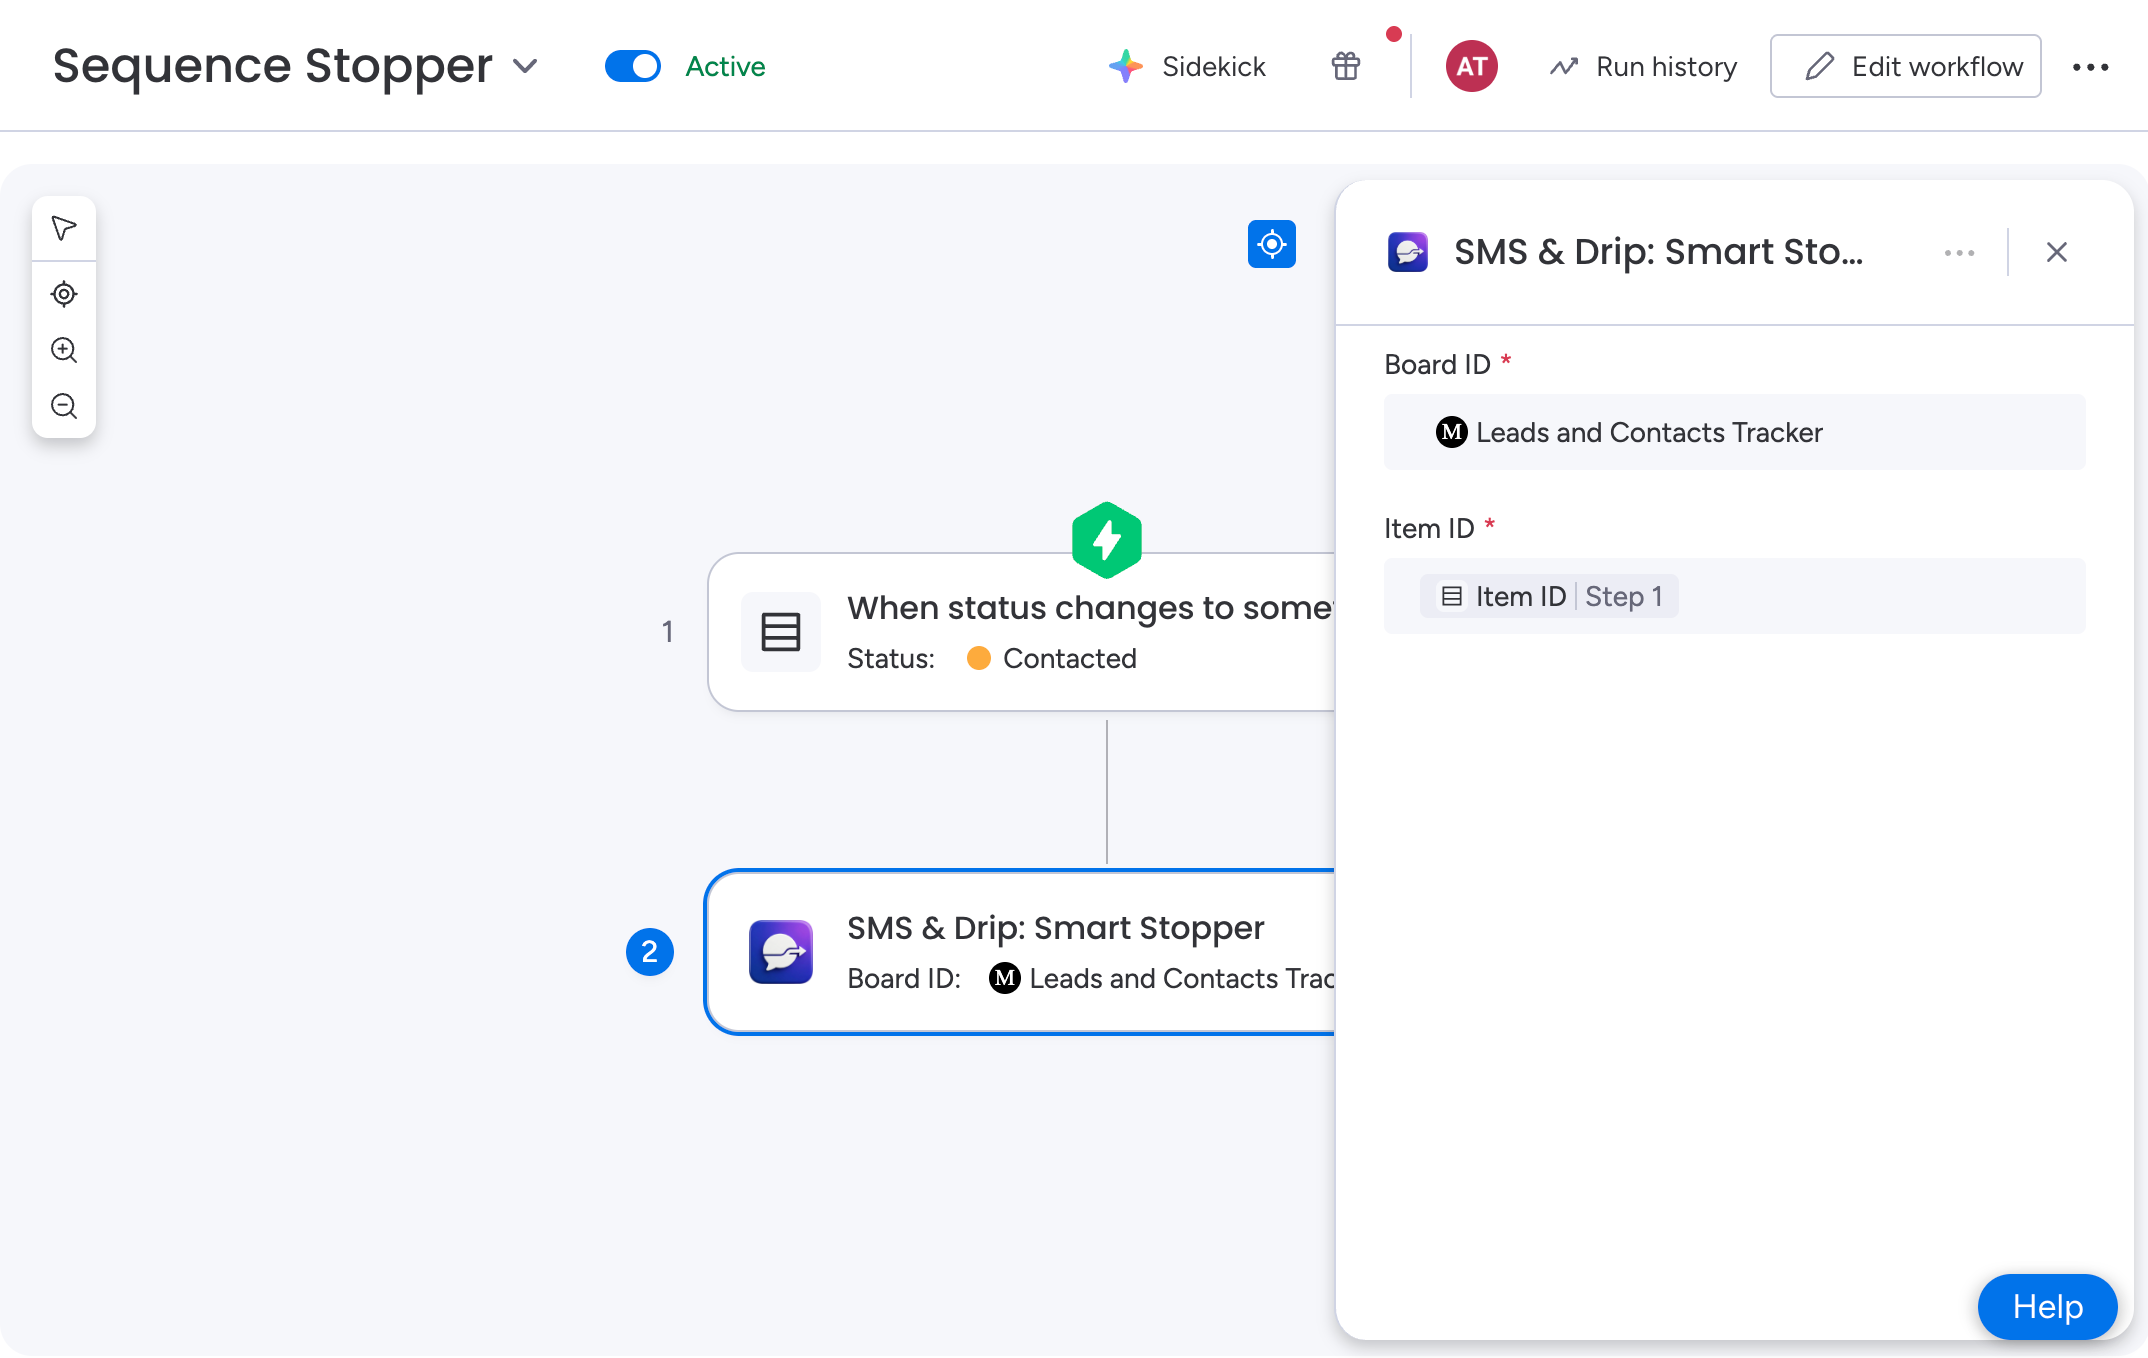Open the Help button
The height and width of the screenshot is (1358, 2148).
click(2047, 1306)
